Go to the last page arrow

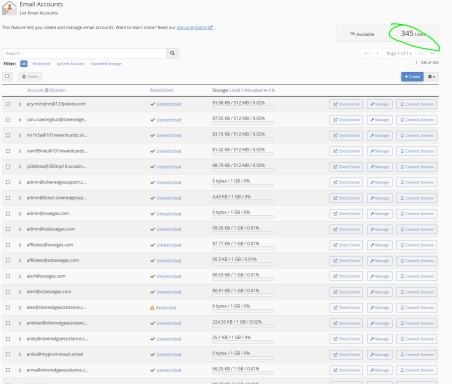point(432,53)
